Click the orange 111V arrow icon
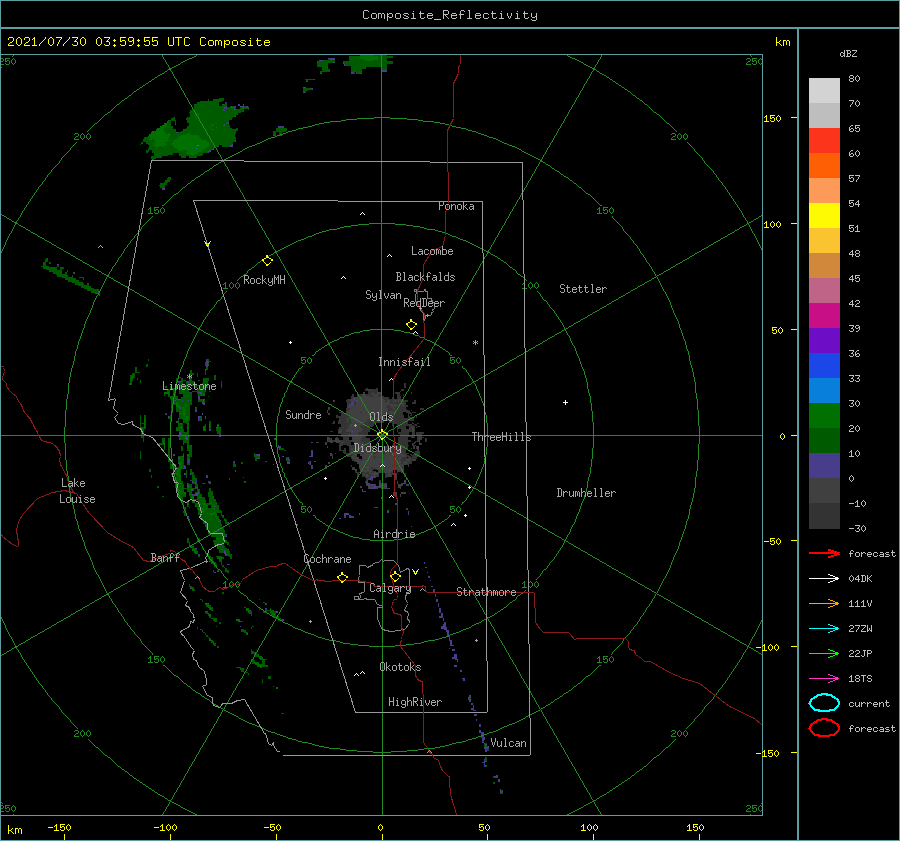Image resolution: width=900 pixels, height=841 pixels. click(824, 603)
